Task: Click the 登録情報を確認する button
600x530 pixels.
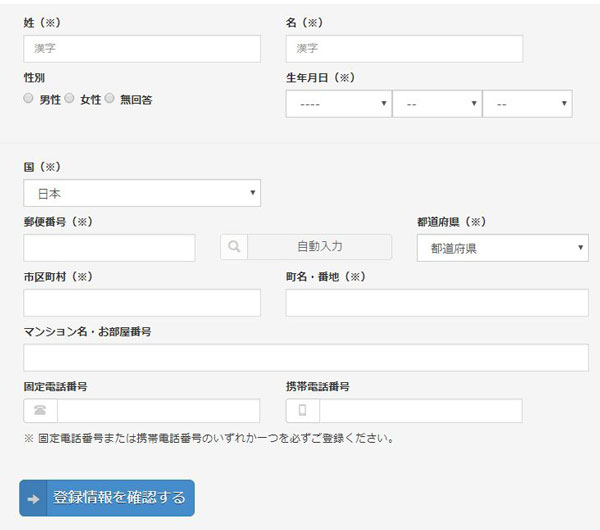Action: (x=107, y=498)
